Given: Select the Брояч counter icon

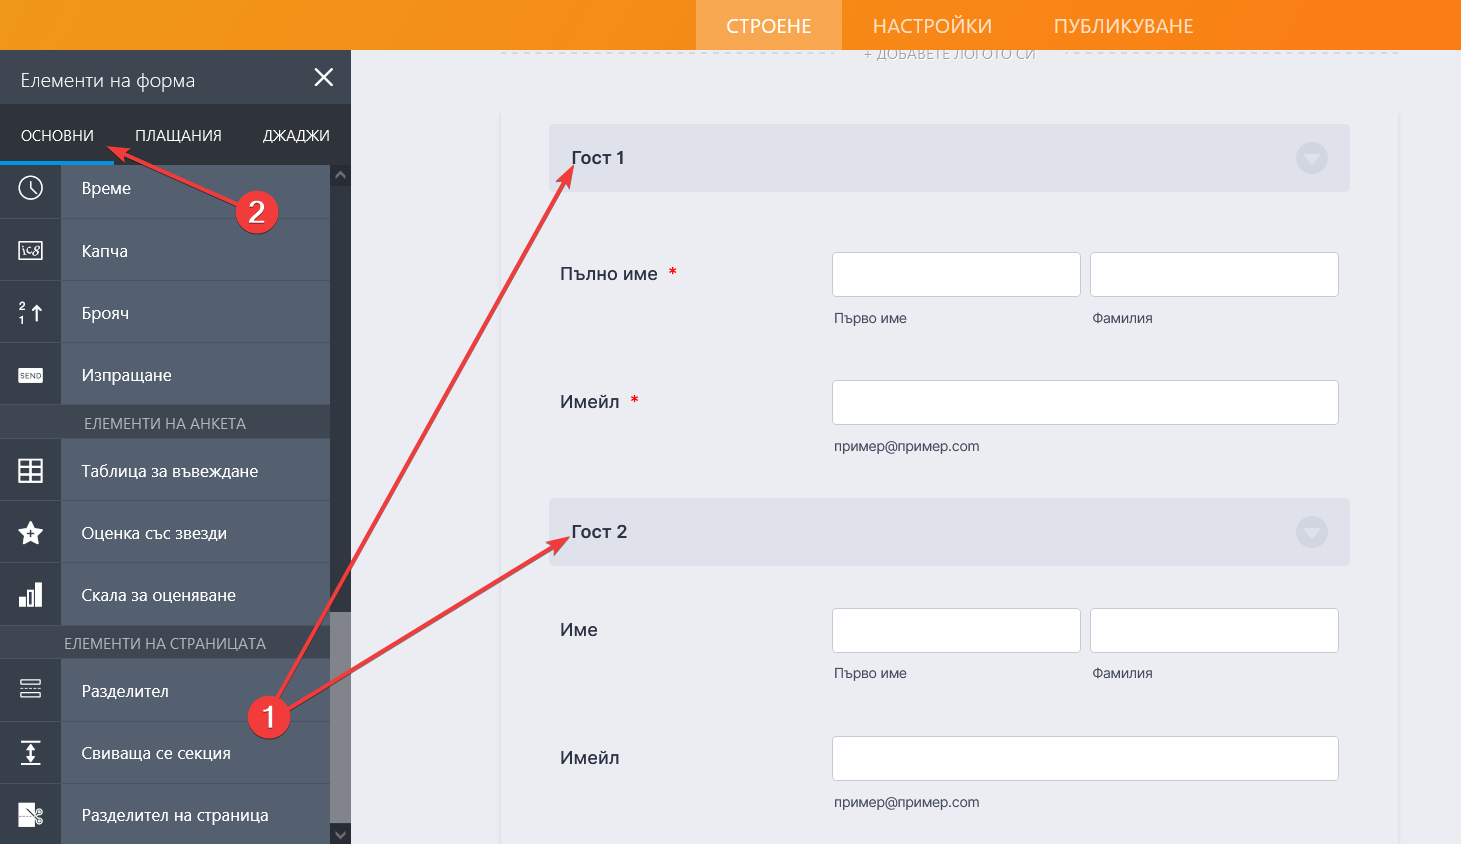Looking at the screenshot, I should tap(30, 313).
